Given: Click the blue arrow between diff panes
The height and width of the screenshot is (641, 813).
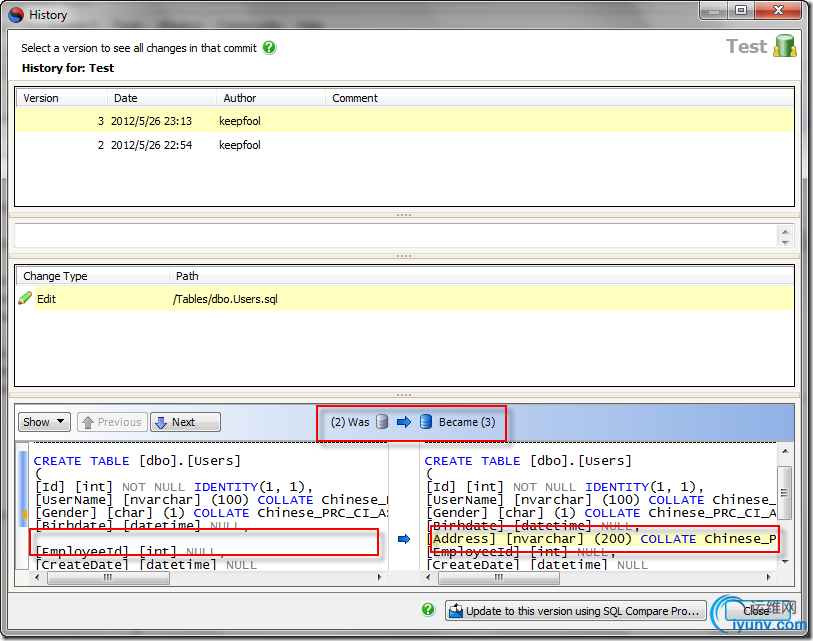Looking at the screenshot, I should coord(404,539).
